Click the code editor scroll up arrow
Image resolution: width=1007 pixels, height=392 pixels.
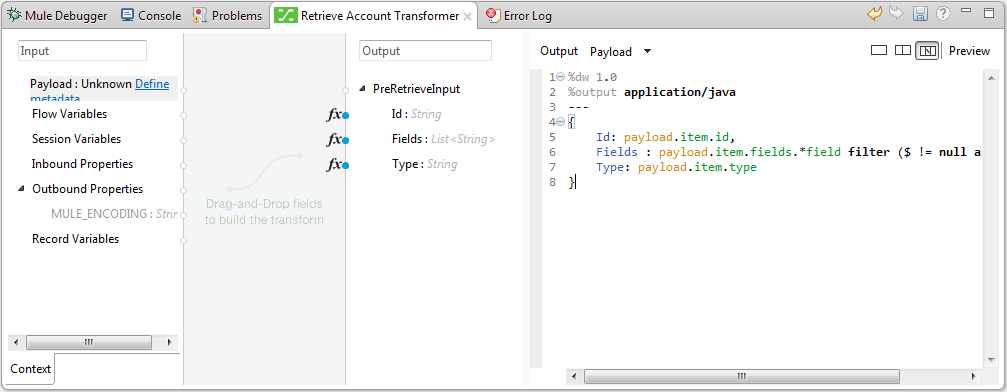[992, 78]
